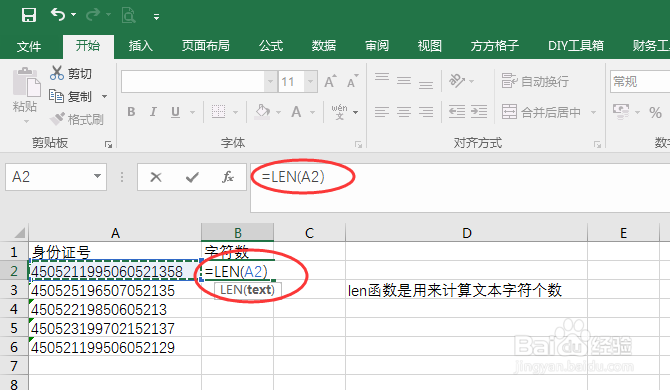The width and height of the screenshot is (670, 390).
Task: Increase the indent
Action: click(x=479, y=112)
